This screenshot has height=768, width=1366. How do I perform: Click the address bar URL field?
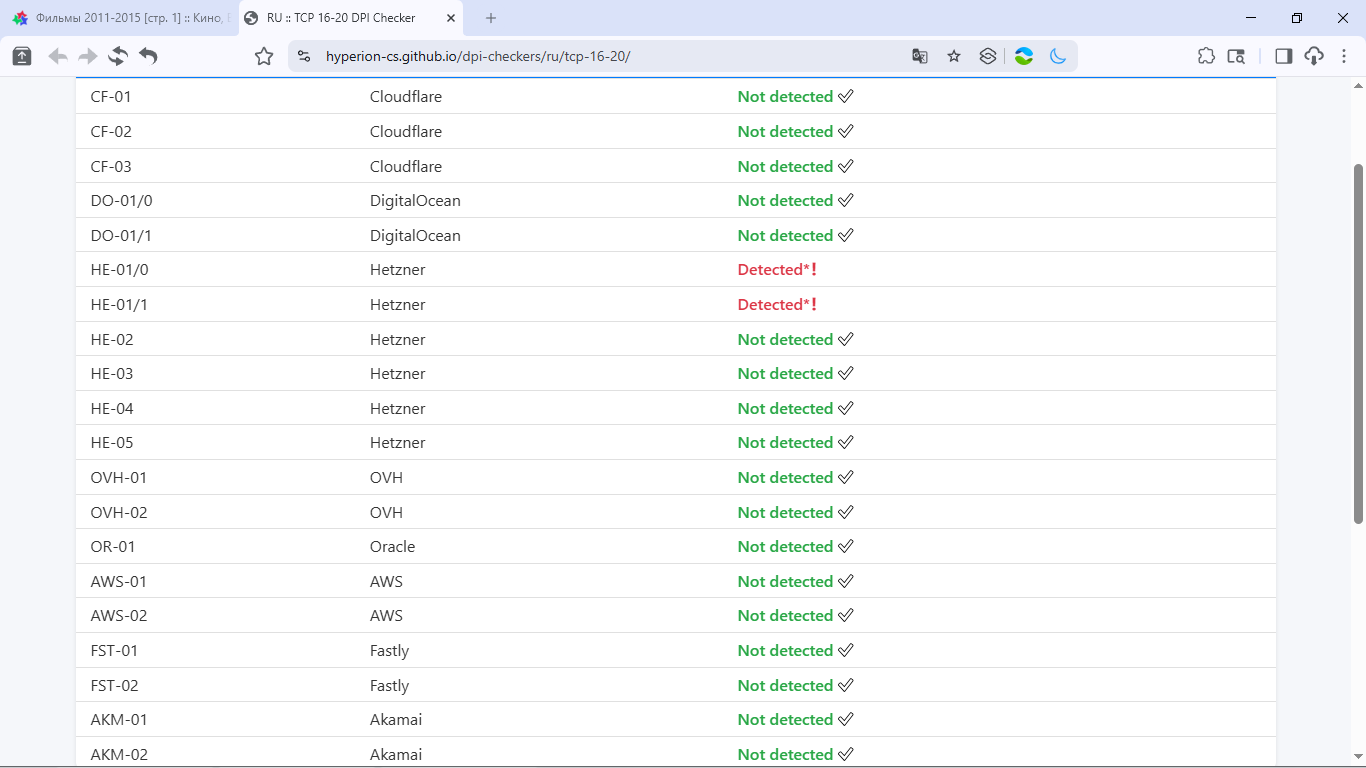click(x=600, y=56)
